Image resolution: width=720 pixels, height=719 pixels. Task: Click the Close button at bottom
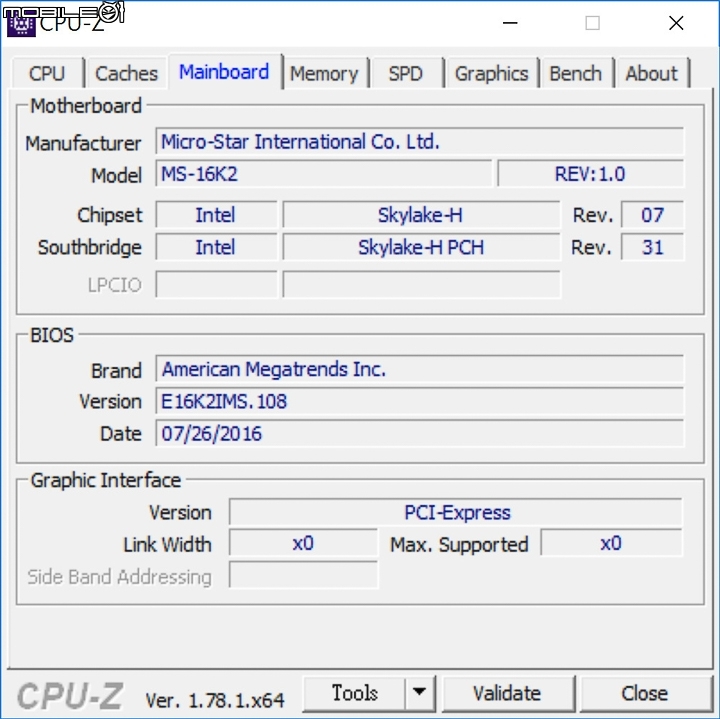(645, 693)
